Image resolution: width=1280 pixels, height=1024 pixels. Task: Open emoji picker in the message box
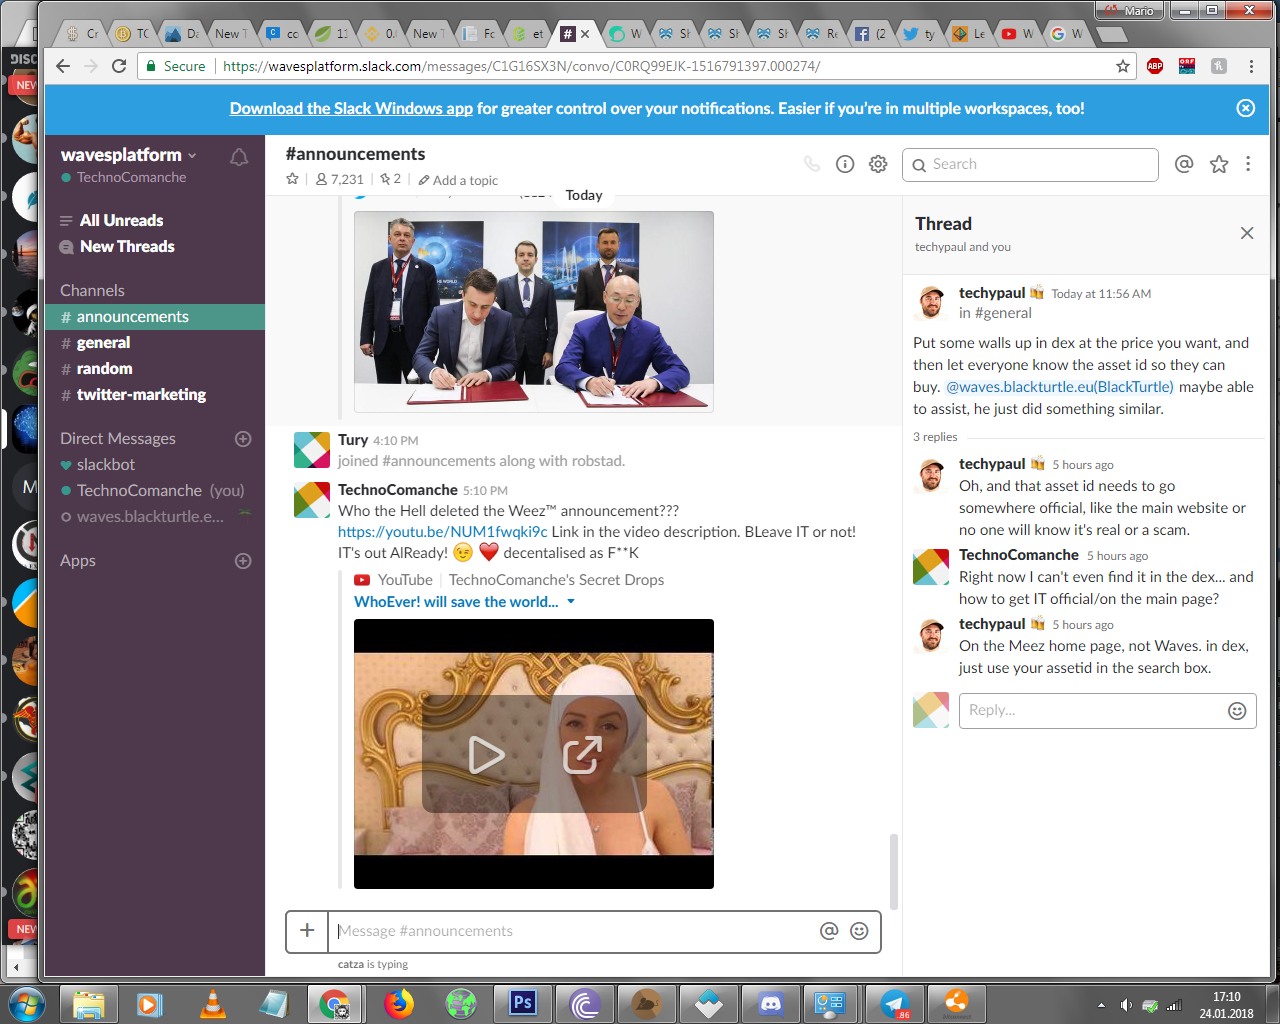(x=859, y=931)
